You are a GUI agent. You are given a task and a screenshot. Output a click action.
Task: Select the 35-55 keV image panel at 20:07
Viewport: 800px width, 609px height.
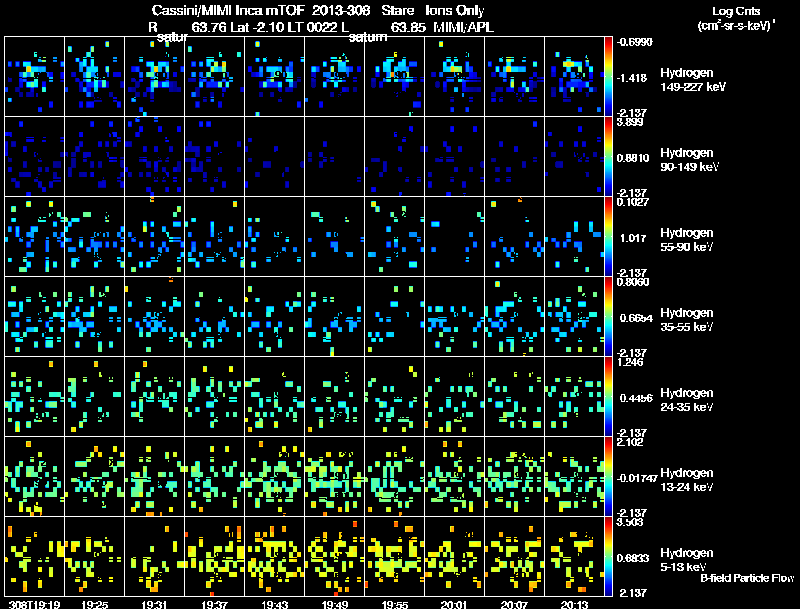coord(514,317)
